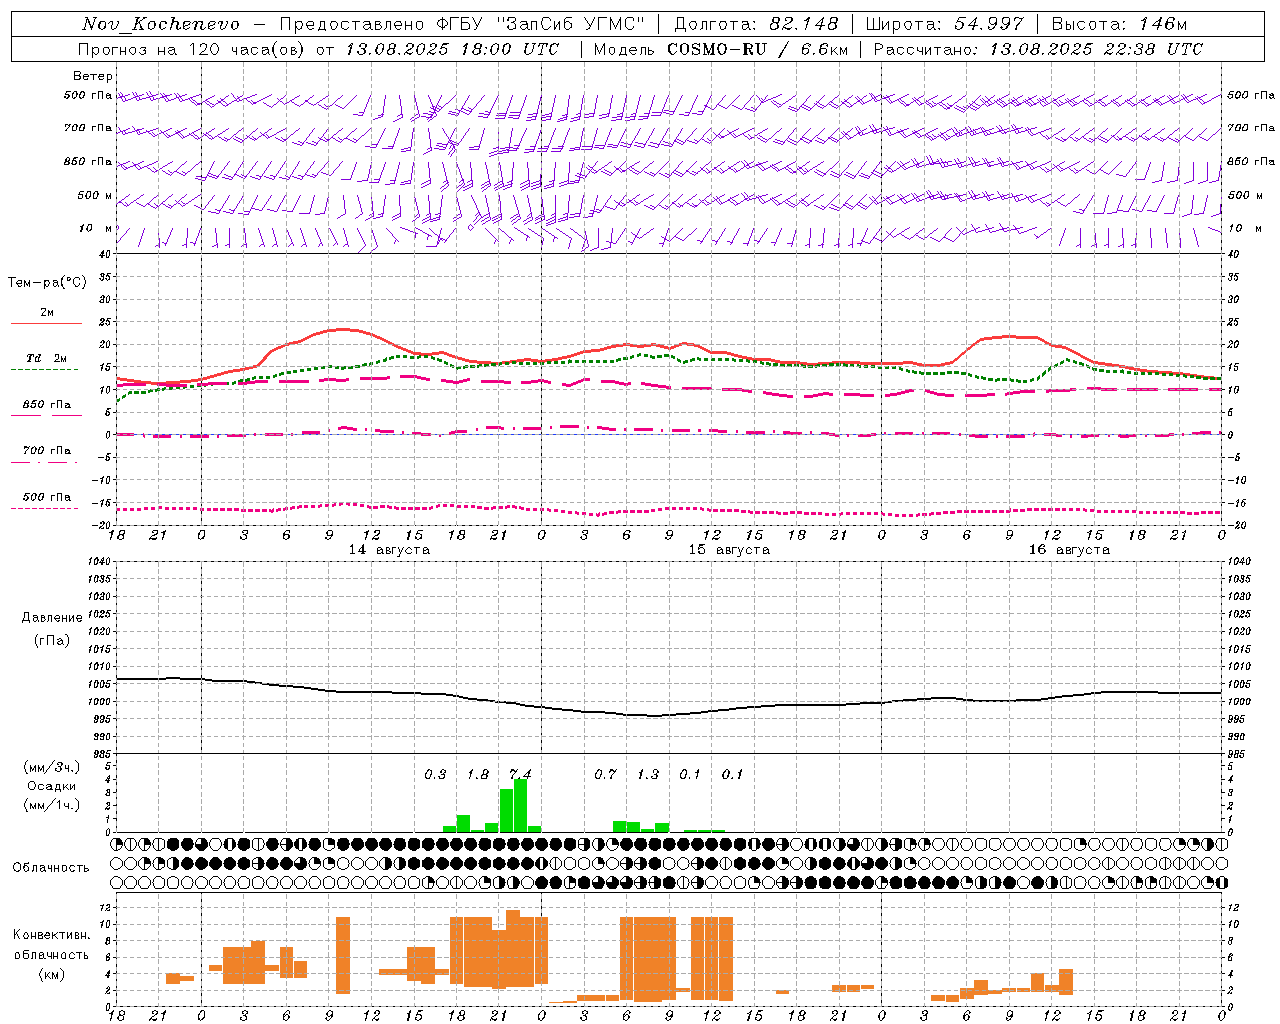
Task: Click the "(км)" unit under convective cloudiness
Action: click(51, 974)
